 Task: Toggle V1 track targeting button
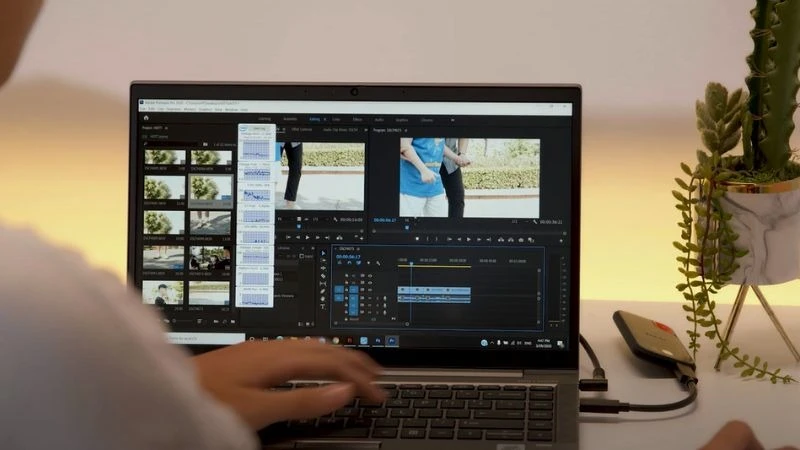(x=354, y=290)
